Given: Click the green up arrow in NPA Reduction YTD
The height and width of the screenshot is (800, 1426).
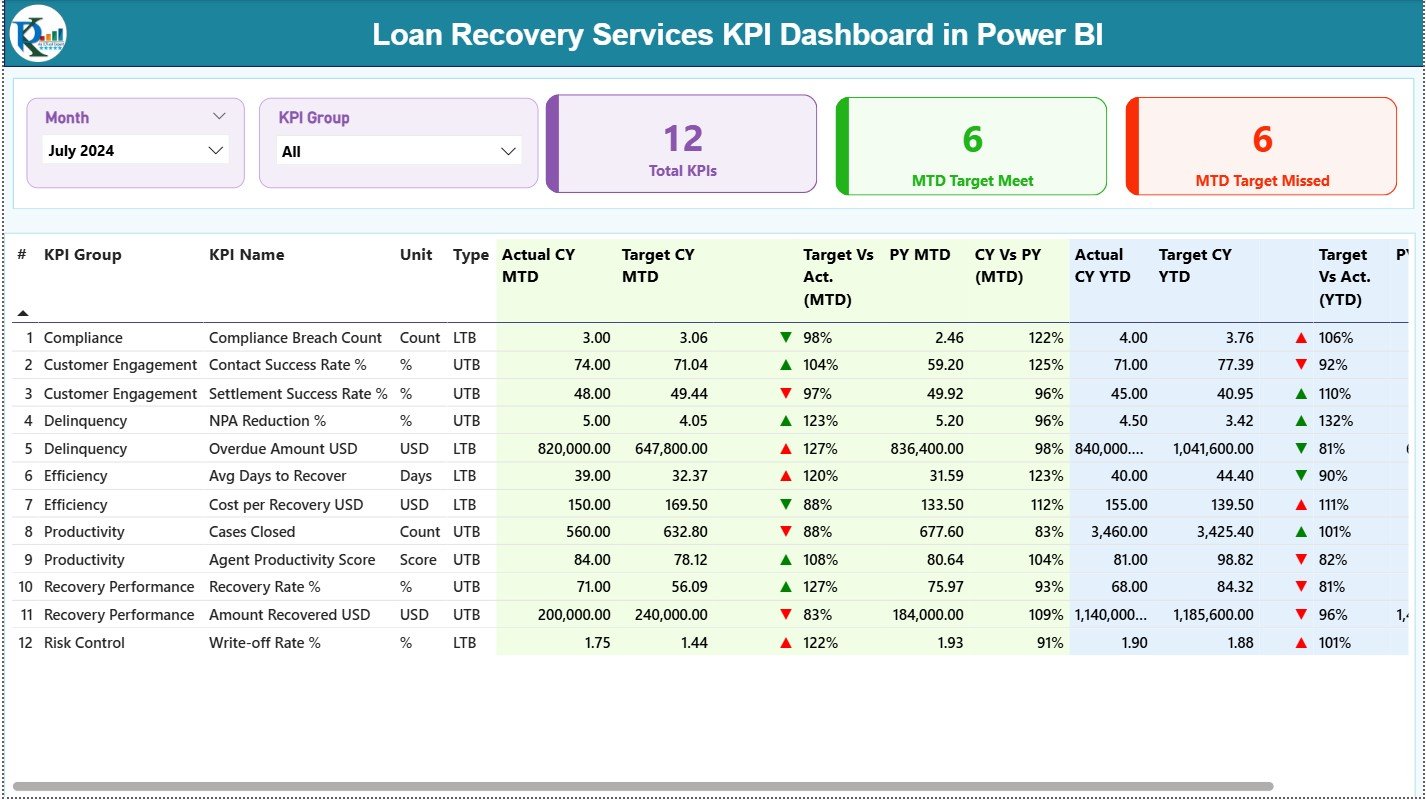Looking at the screenshot, I should click(x=1302, y=420).
